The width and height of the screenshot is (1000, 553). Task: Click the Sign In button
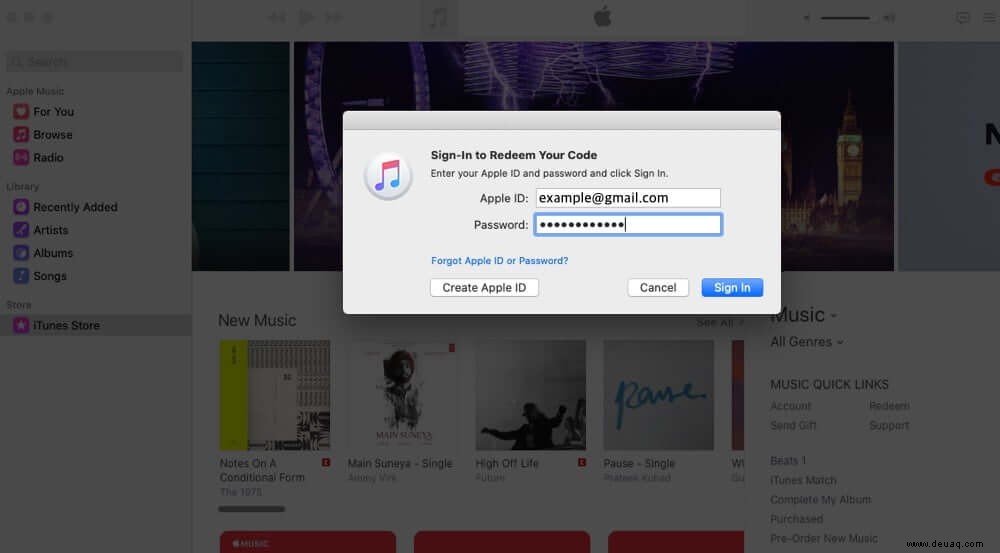point(732,288)
